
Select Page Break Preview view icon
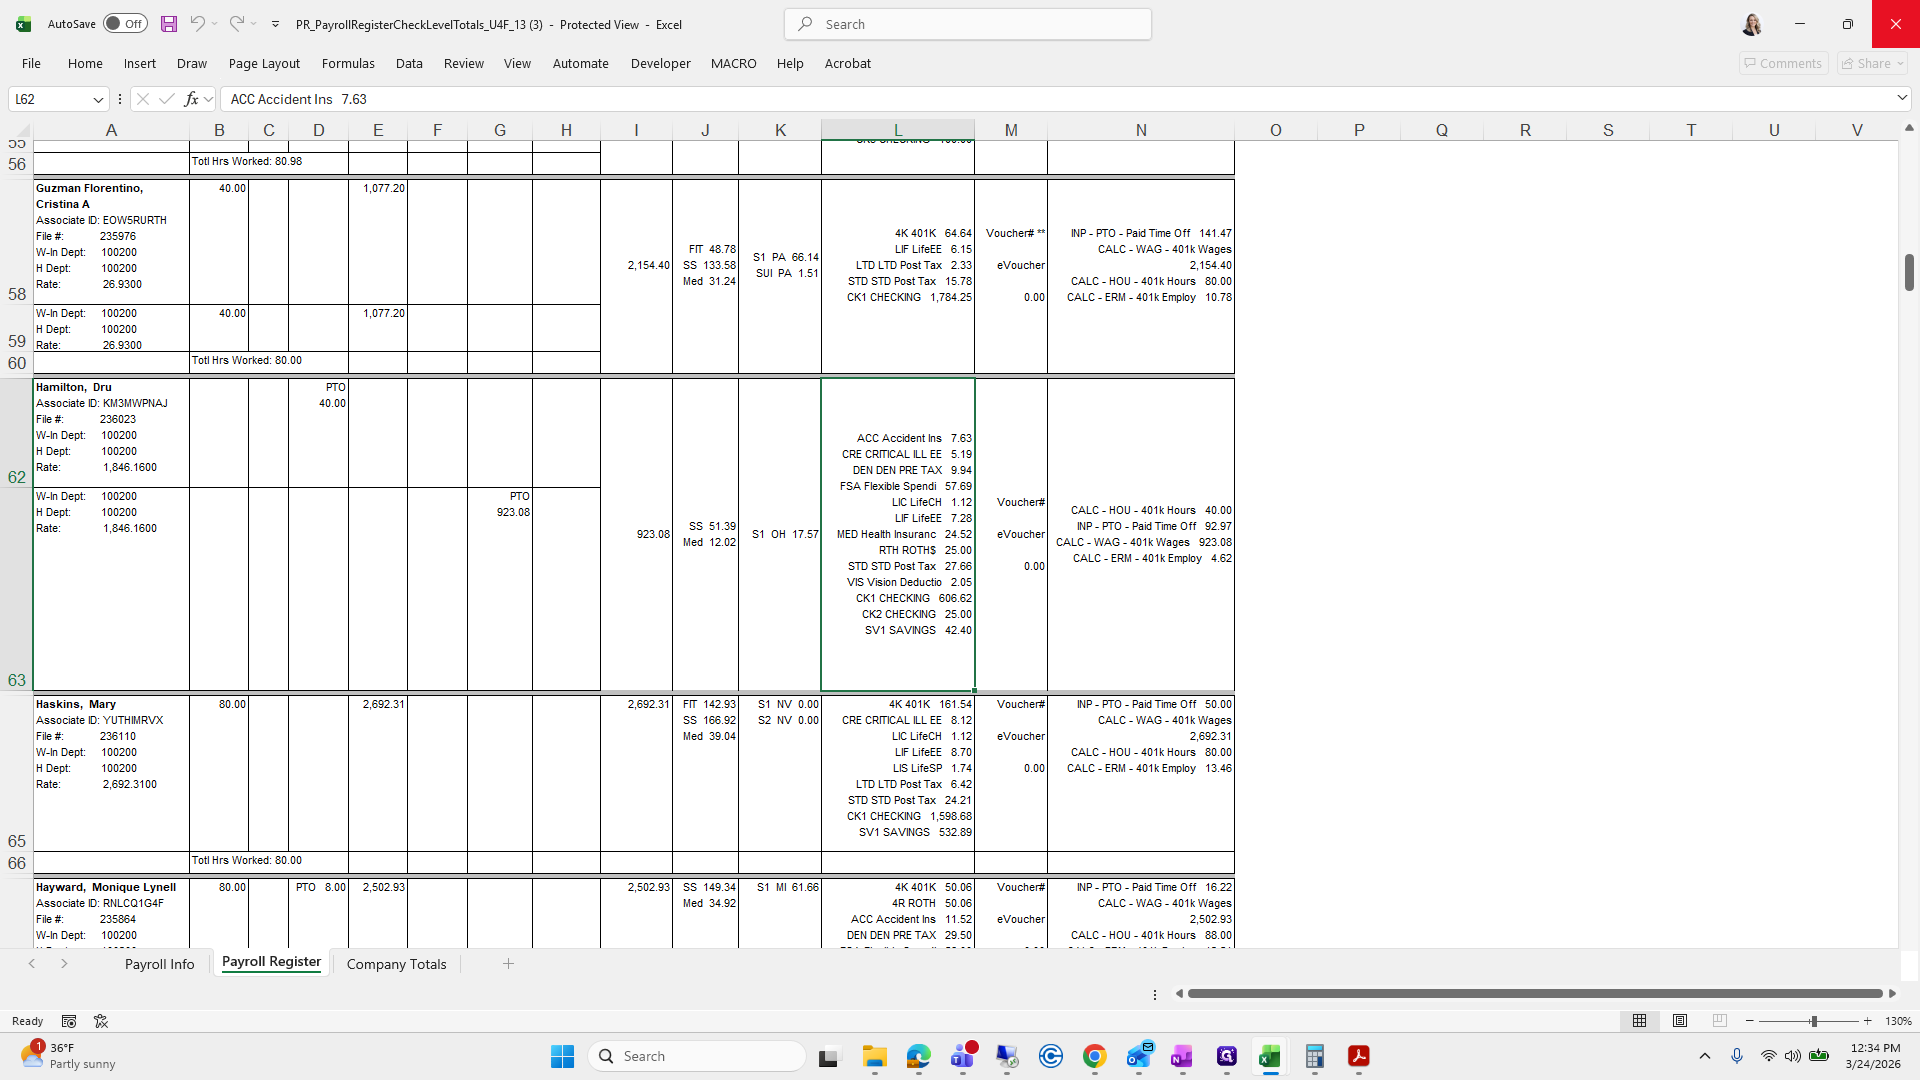[x=1720, y=1021]
